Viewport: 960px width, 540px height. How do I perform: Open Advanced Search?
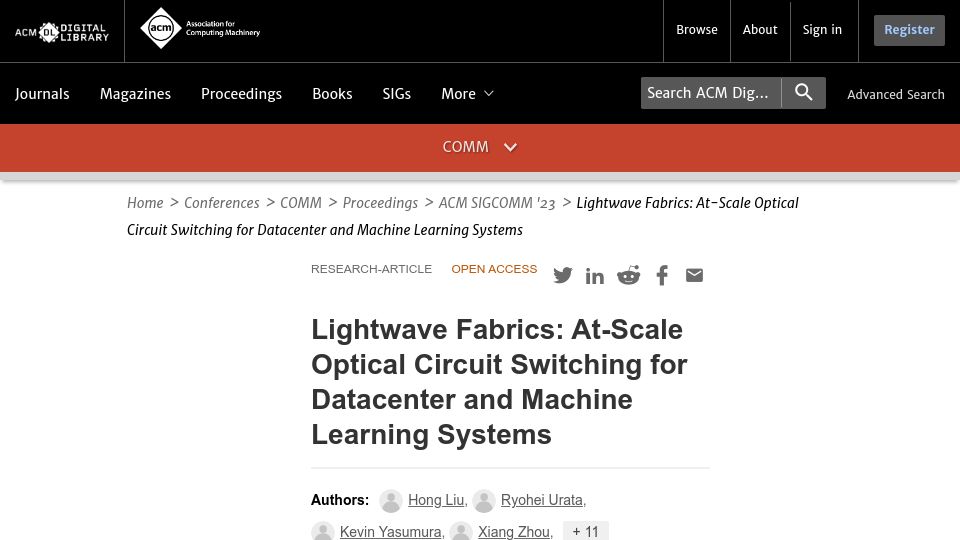[896, 94]
